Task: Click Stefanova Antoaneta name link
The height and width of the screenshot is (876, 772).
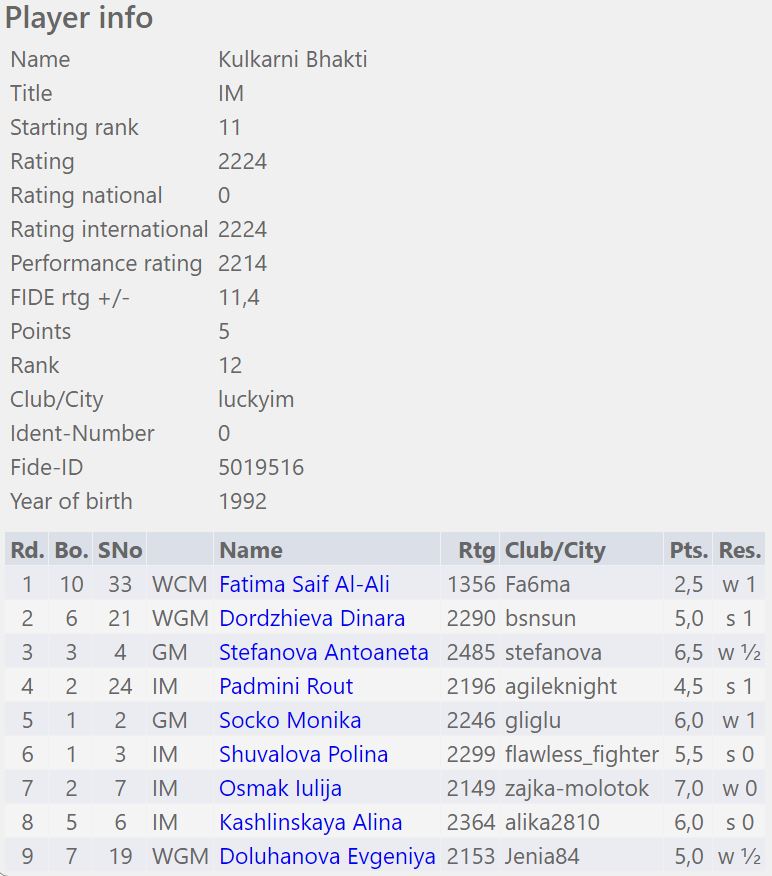Action: tap(323, 652)
